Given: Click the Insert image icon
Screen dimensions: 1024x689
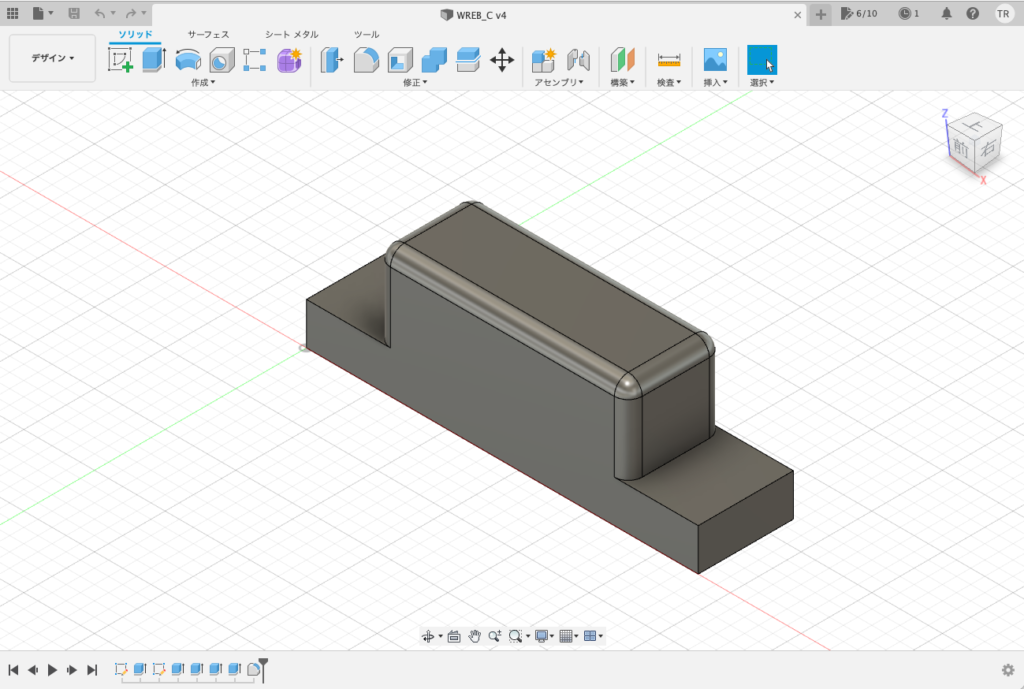Looking at the screenshot, I should pyautogui.click(x=714, y=60).
